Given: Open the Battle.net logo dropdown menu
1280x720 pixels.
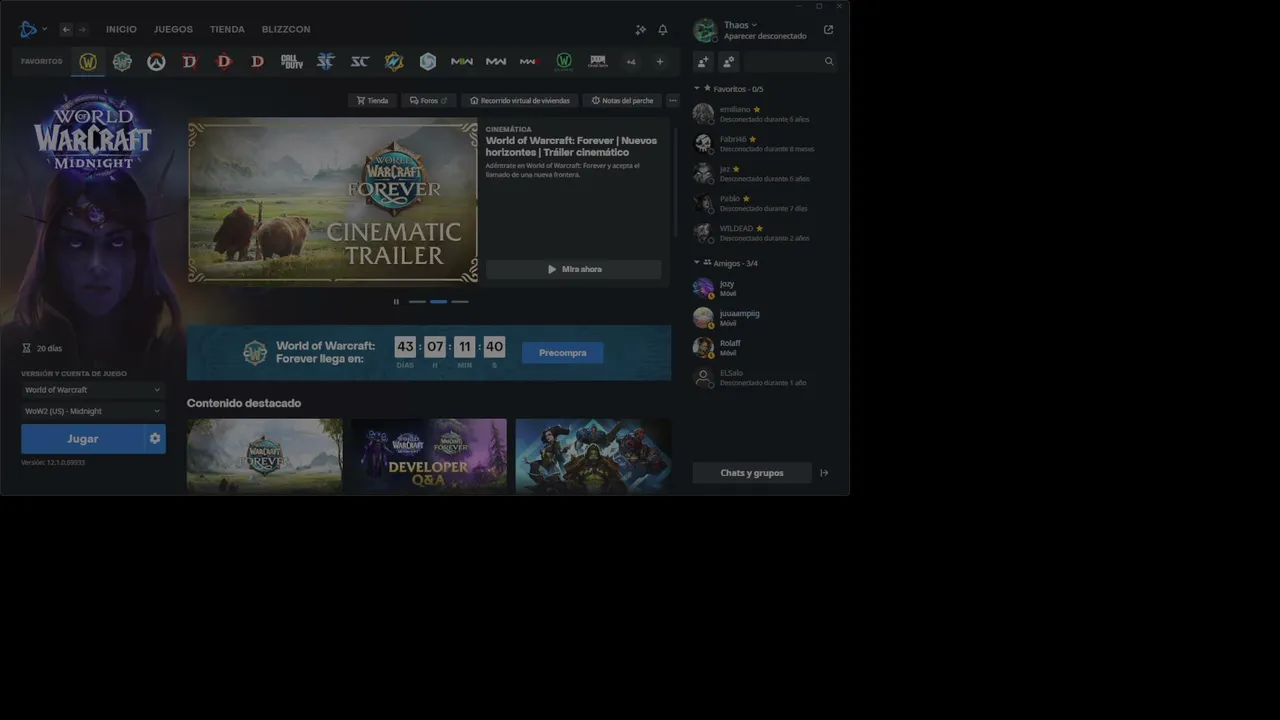Looking at the screenshot, I should point(33,30).
